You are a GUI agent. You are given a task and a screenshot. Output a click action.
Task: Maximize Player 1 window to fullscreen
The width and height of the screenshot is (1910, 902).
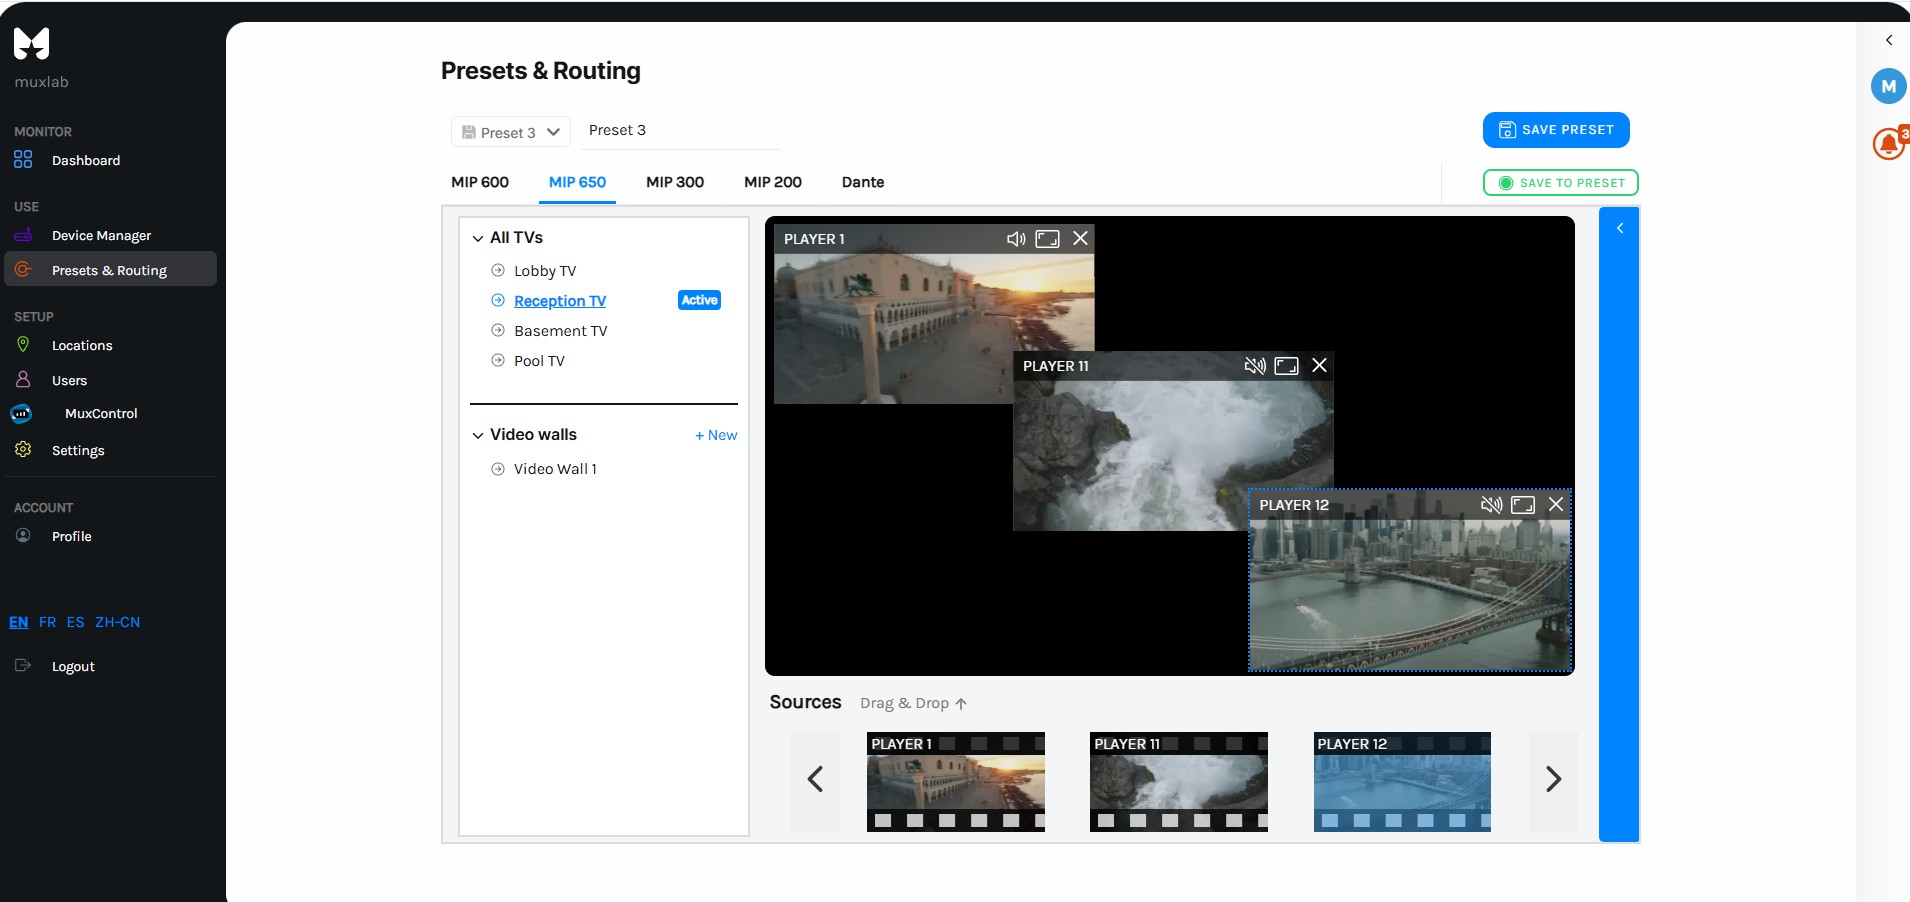tap(1047, 239)
